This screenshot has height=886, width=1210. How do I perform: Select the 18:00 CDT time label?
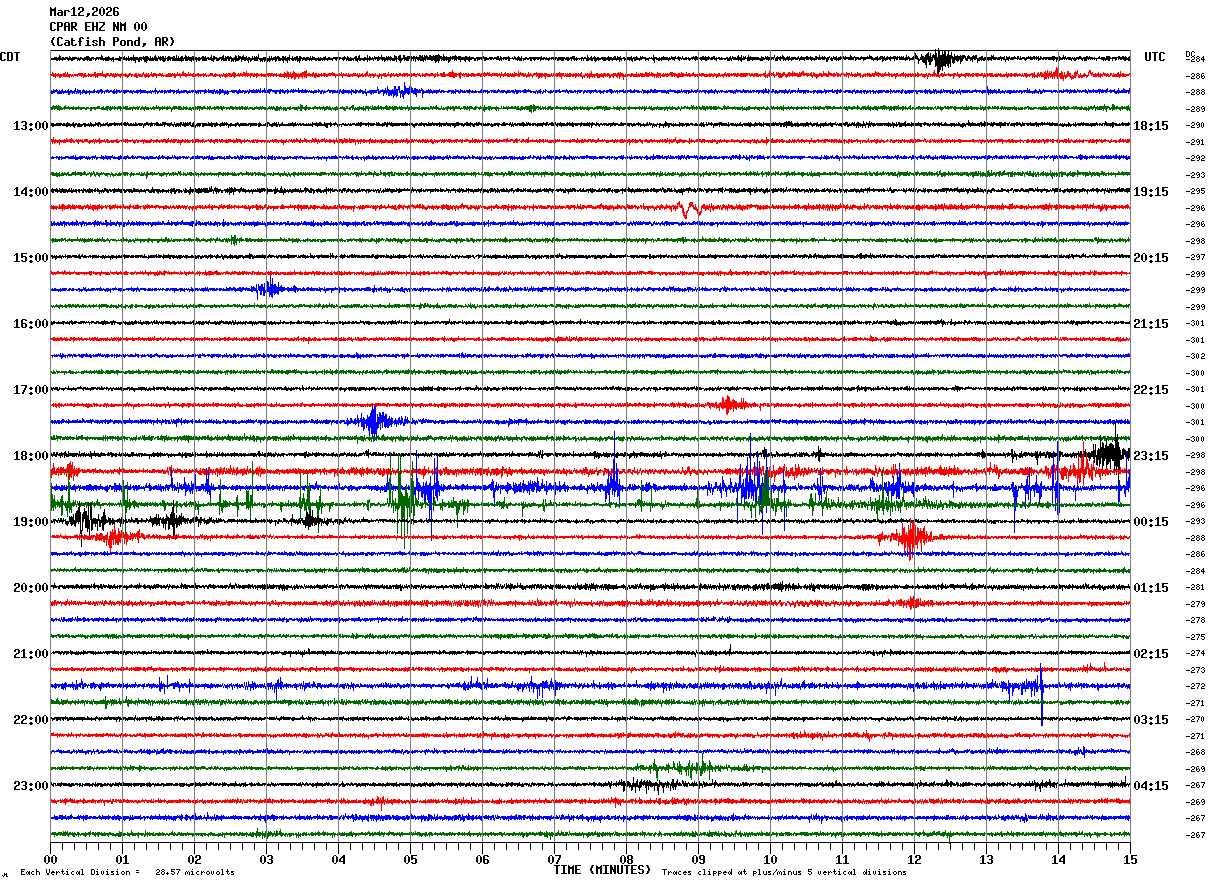[x=31, y=455]
